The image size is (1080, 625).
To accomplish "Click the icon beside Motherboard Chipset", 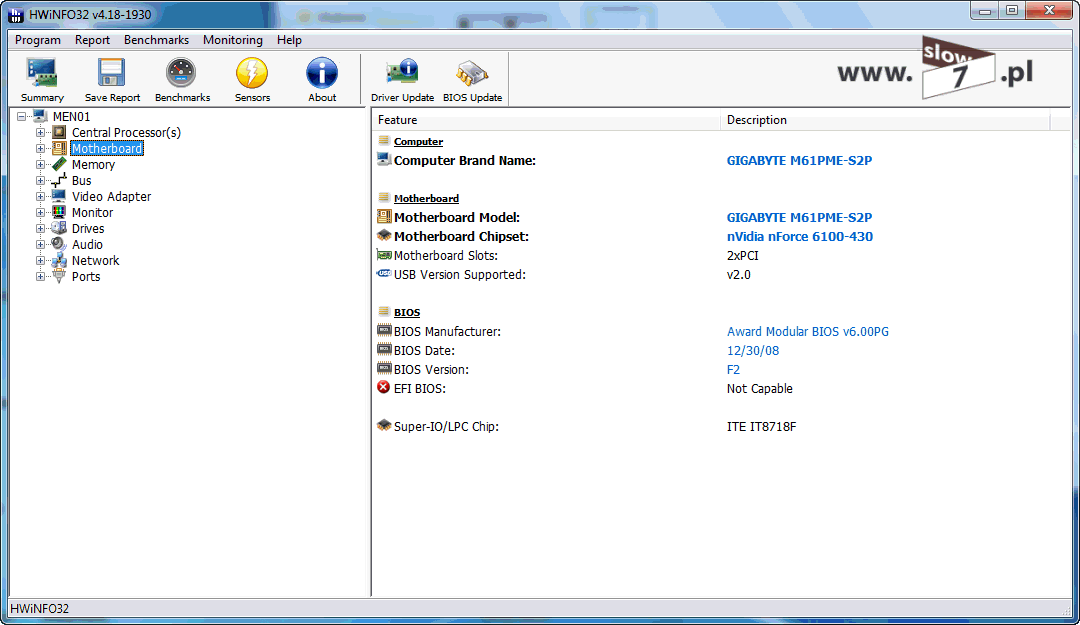I will pos(384,236).
